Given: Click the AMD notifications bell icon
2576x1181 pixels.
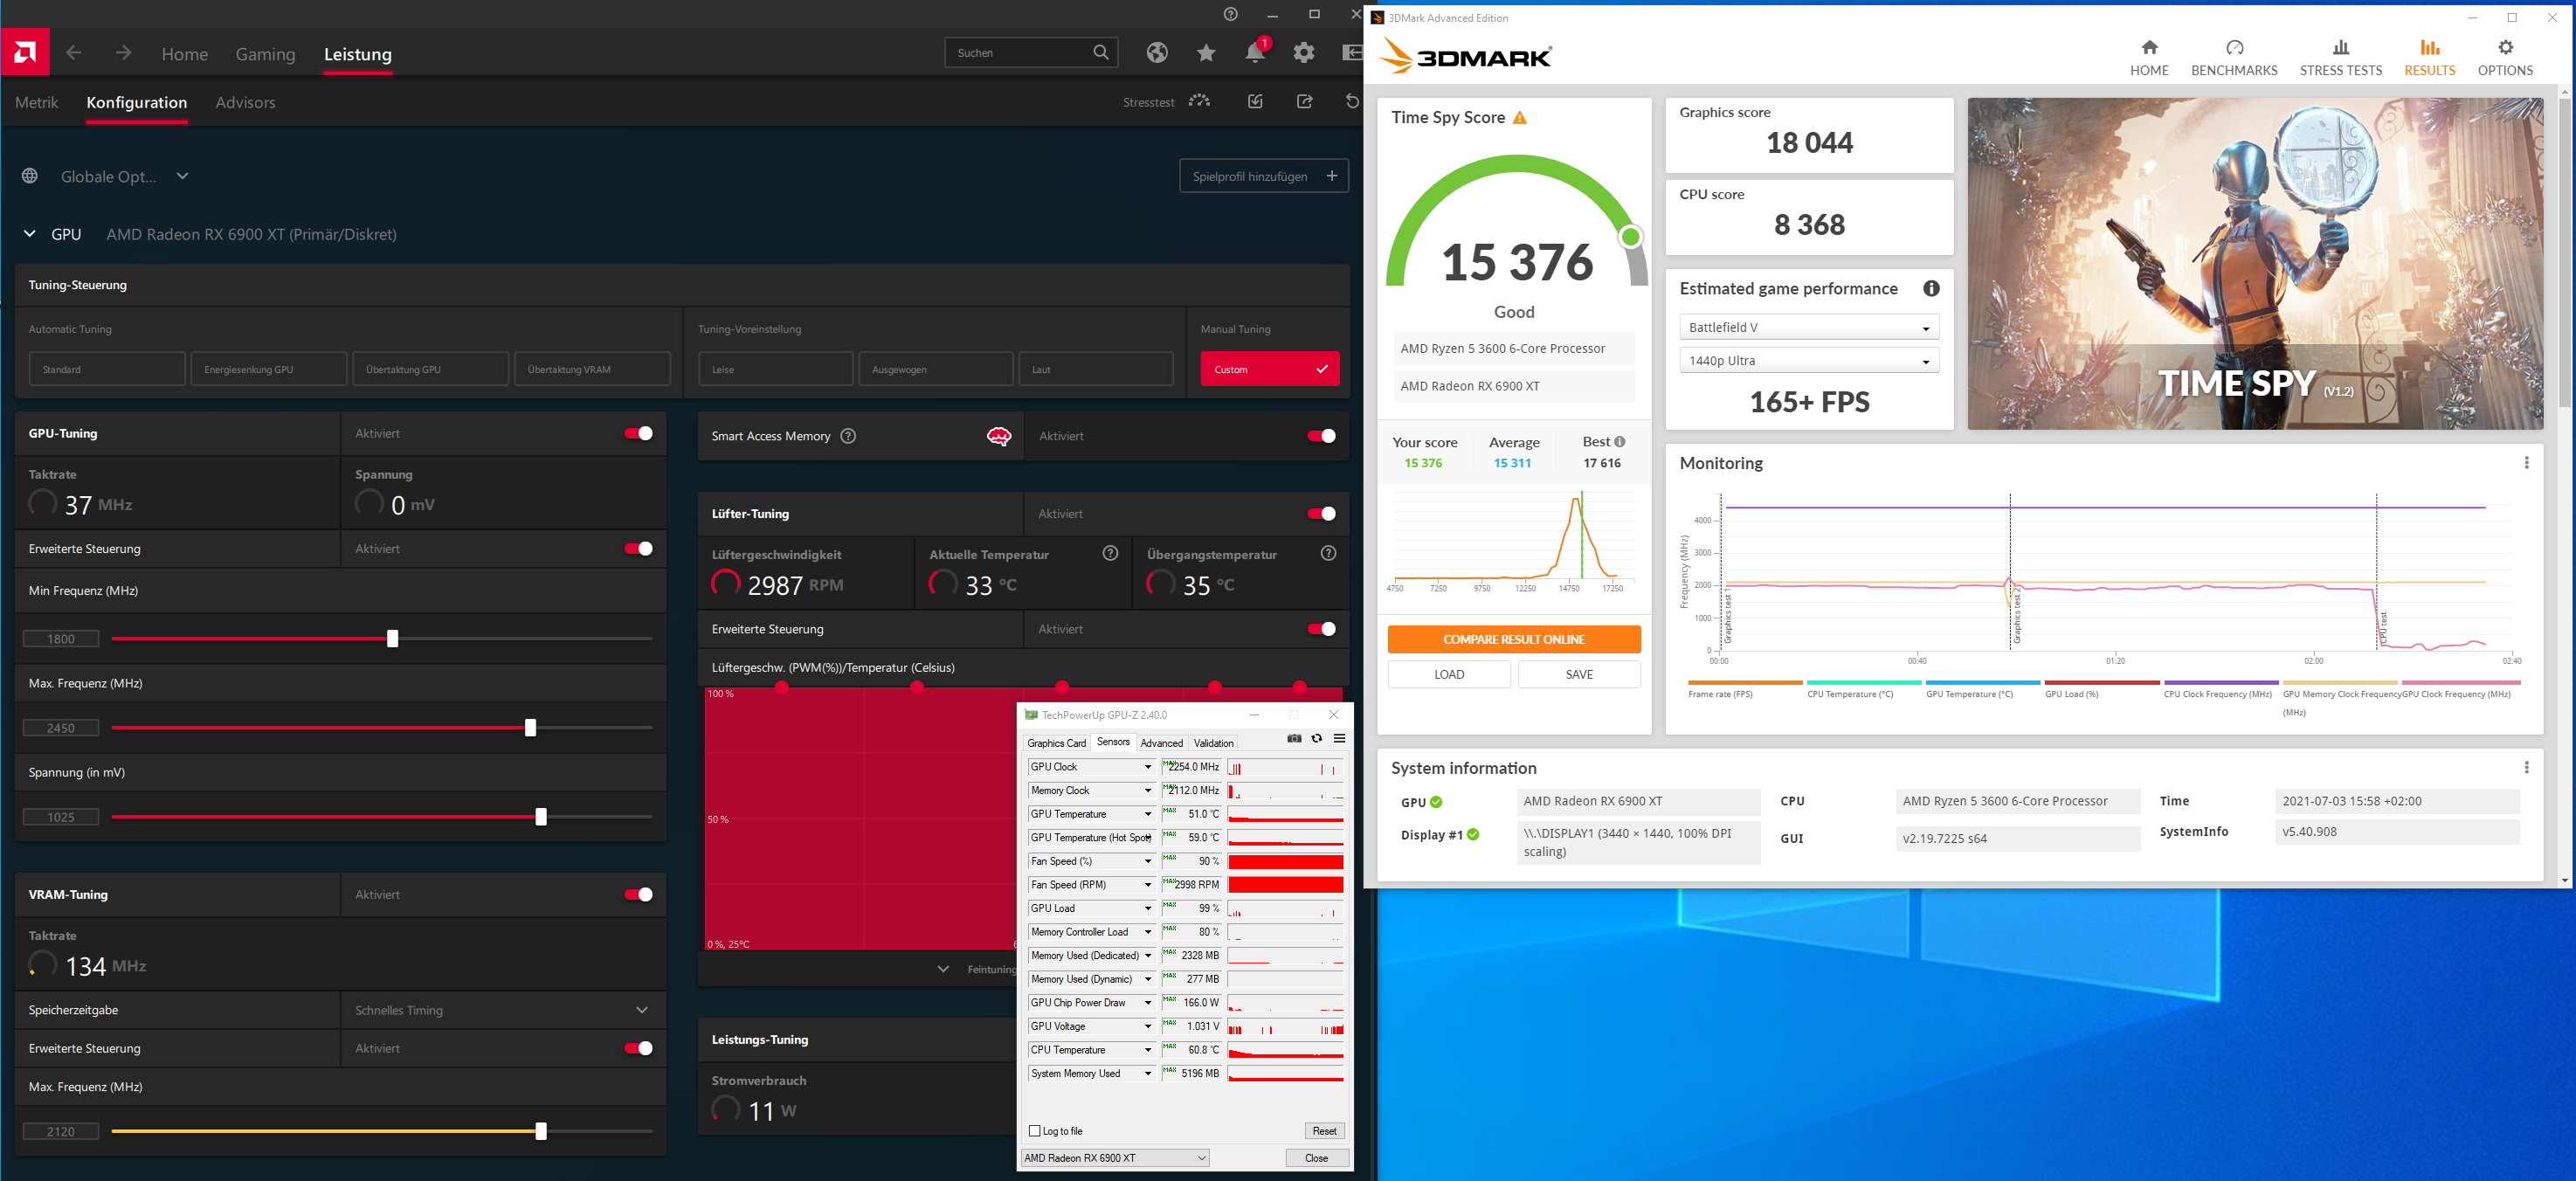Looking at the screenshot, I should point(1254,53).
